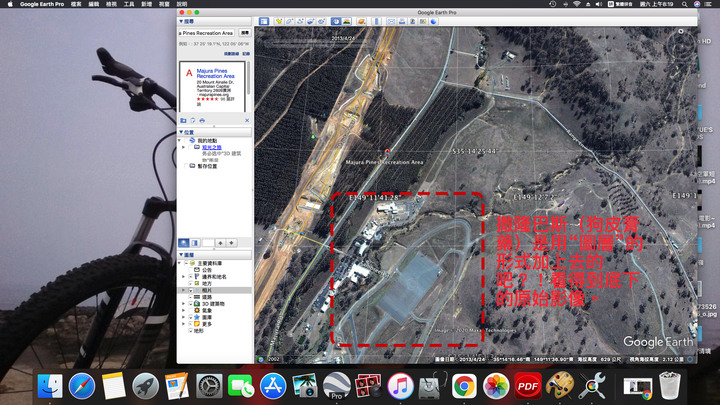Click the Record a Tour icon

(x=321, y=21)
